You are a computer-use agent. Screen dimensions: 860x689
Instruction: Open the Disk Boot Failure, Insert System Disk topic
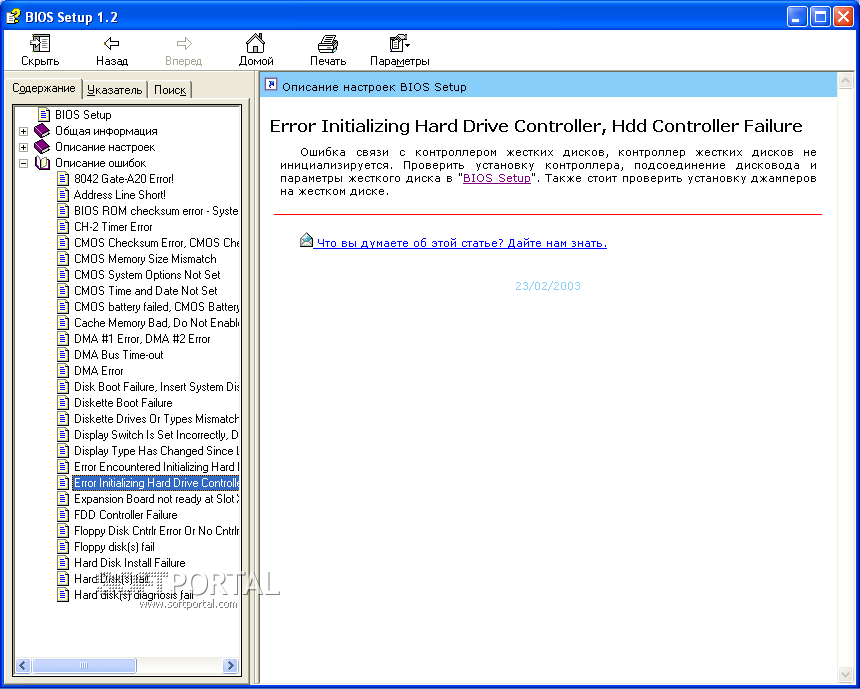(156, 387)
